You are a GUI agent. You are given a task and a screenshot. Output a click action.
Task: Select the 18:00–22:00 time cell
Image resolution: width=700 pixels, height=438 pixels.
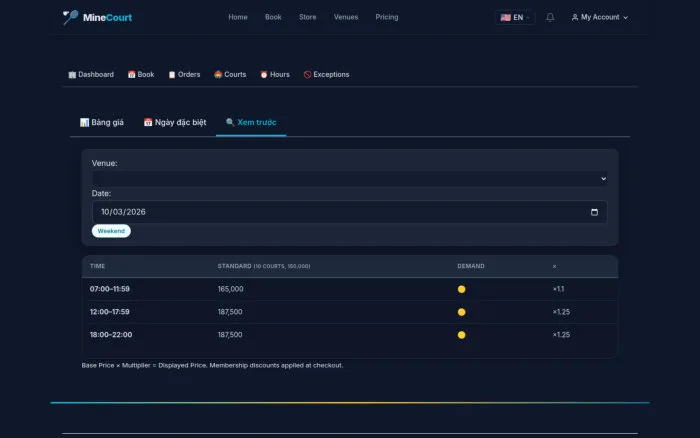point(111,334)
